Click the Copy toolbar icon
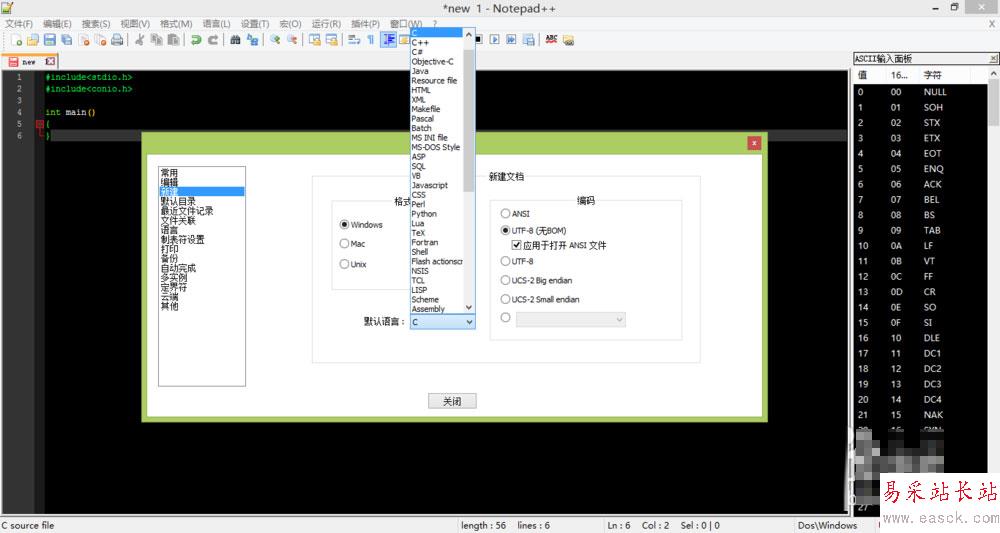This screenshot has width=1000, height=533. (x=156, y=40)
